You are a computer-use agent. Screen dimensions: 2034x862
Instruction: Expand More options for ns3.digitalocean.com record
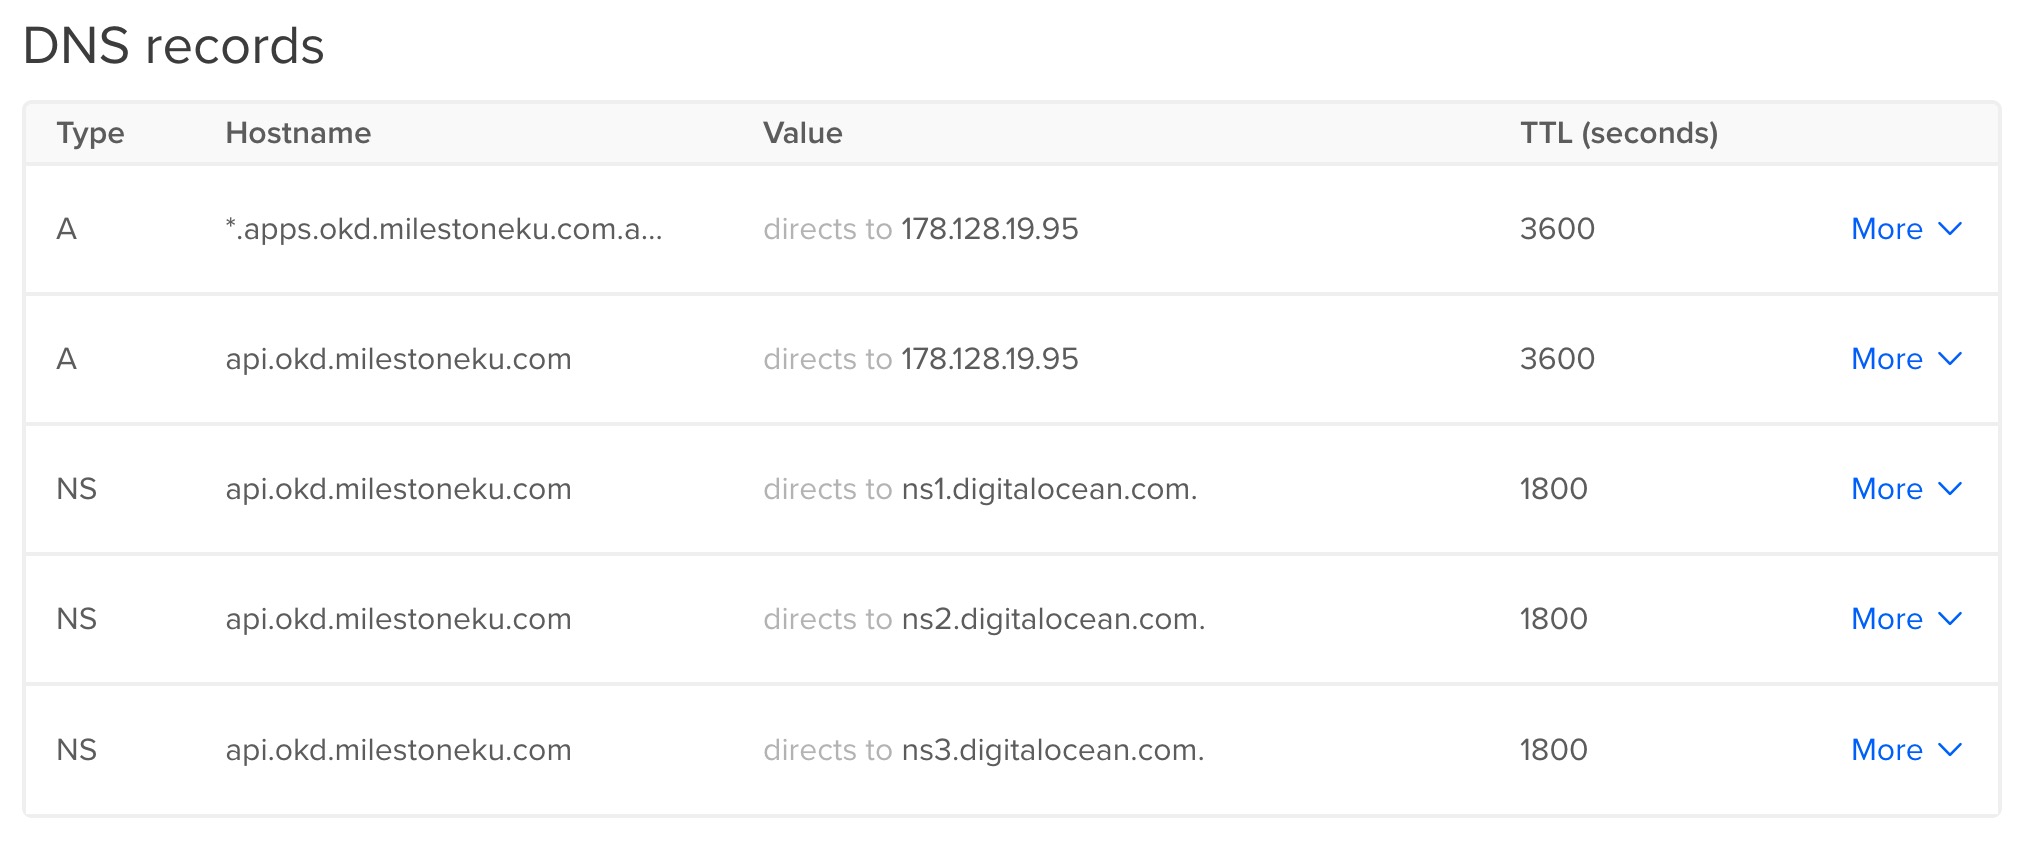[x=1907, y=750]
